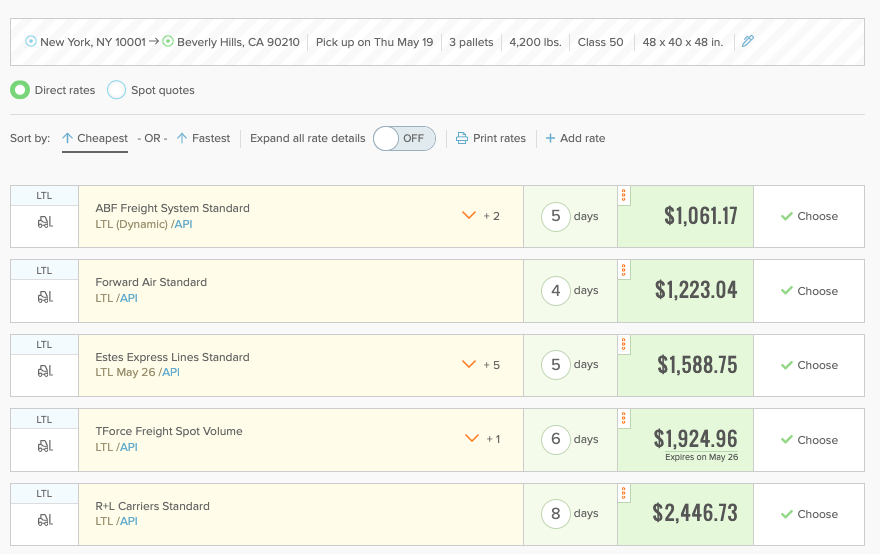Viewport: 880px width, 554px height.
Task: Click the $1,061.17 price
Action: click(700, 216)
